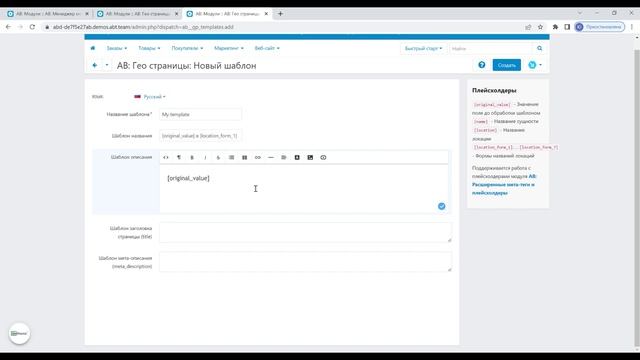Image resolution: width=640 pixels, height=360 pixels.
Task: Insert a link via editor toolbar
Action: (258, 158)
